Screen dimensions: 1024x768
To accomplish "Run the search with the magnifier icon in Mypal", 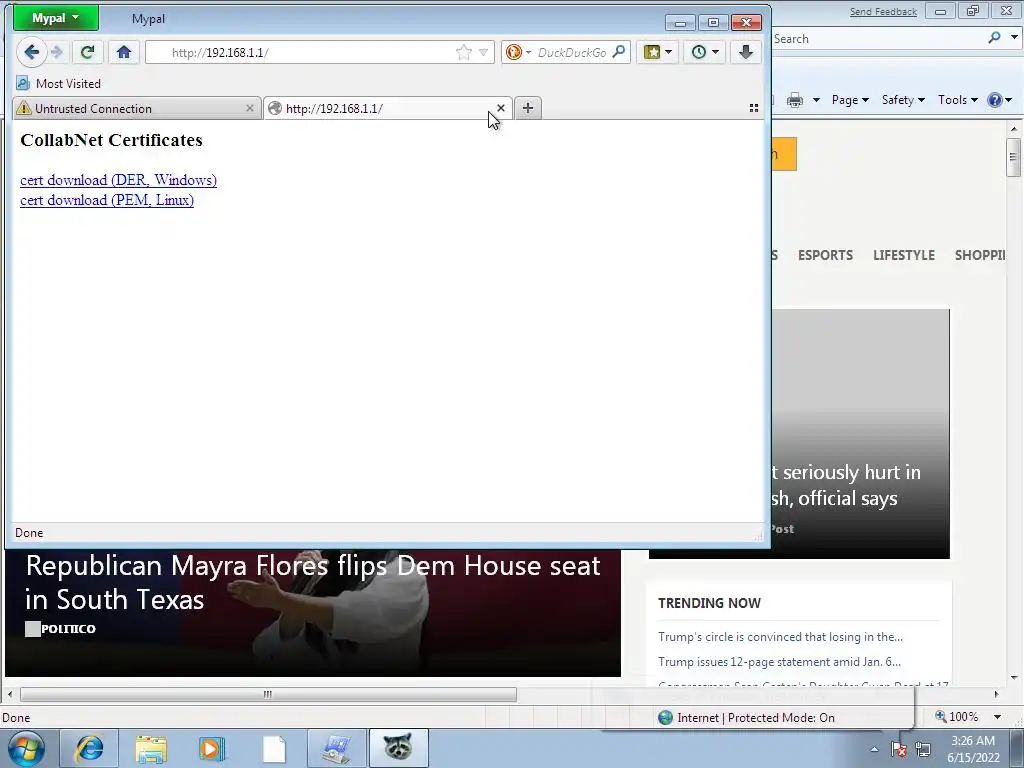I will tap(618, 52).
